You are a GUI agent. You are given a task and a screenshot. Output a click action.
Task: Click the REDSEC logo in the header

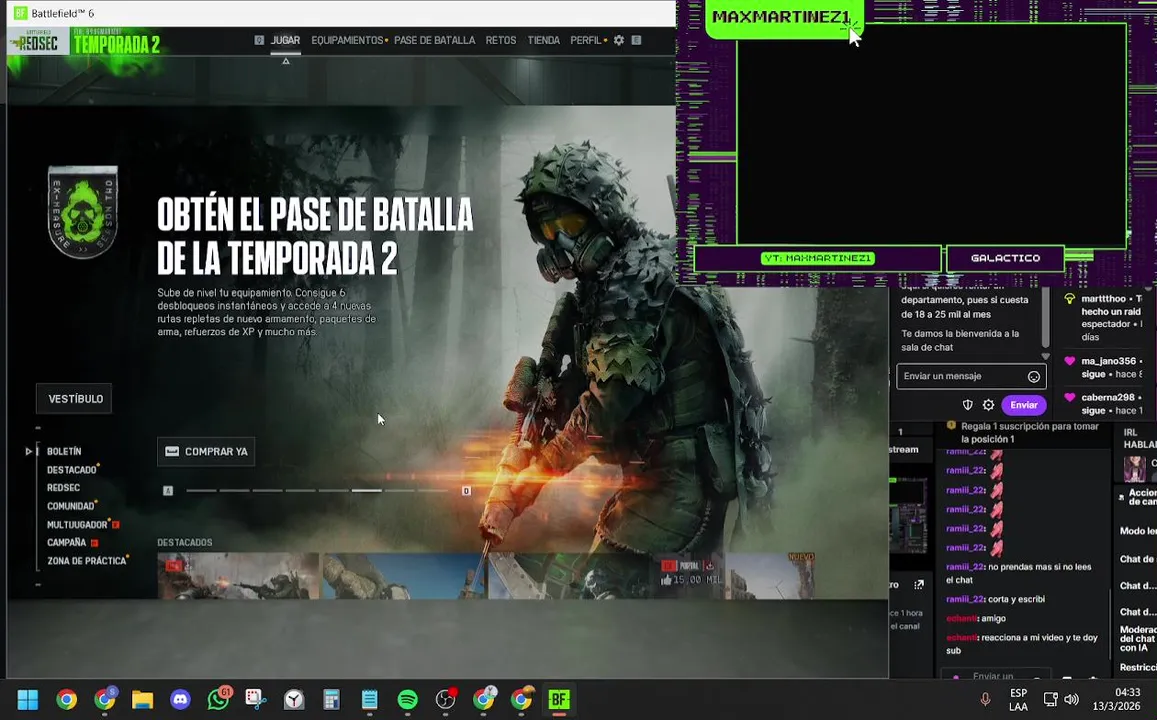pos(38,43)
